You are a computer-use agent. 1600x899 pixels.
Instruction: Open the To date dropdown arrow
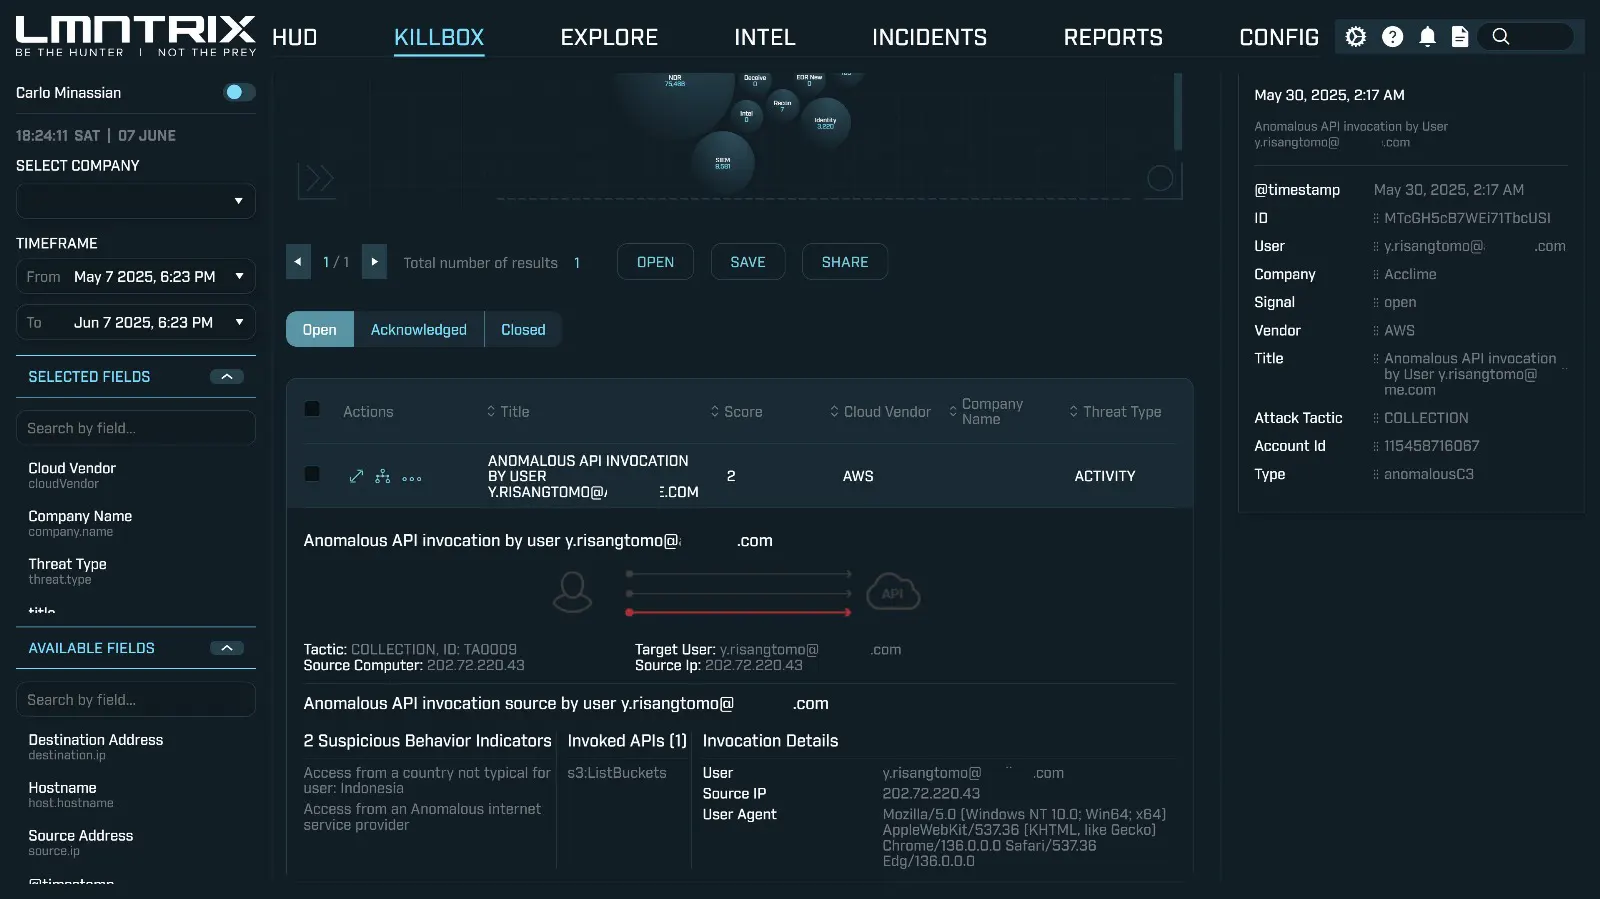[239, 322]
